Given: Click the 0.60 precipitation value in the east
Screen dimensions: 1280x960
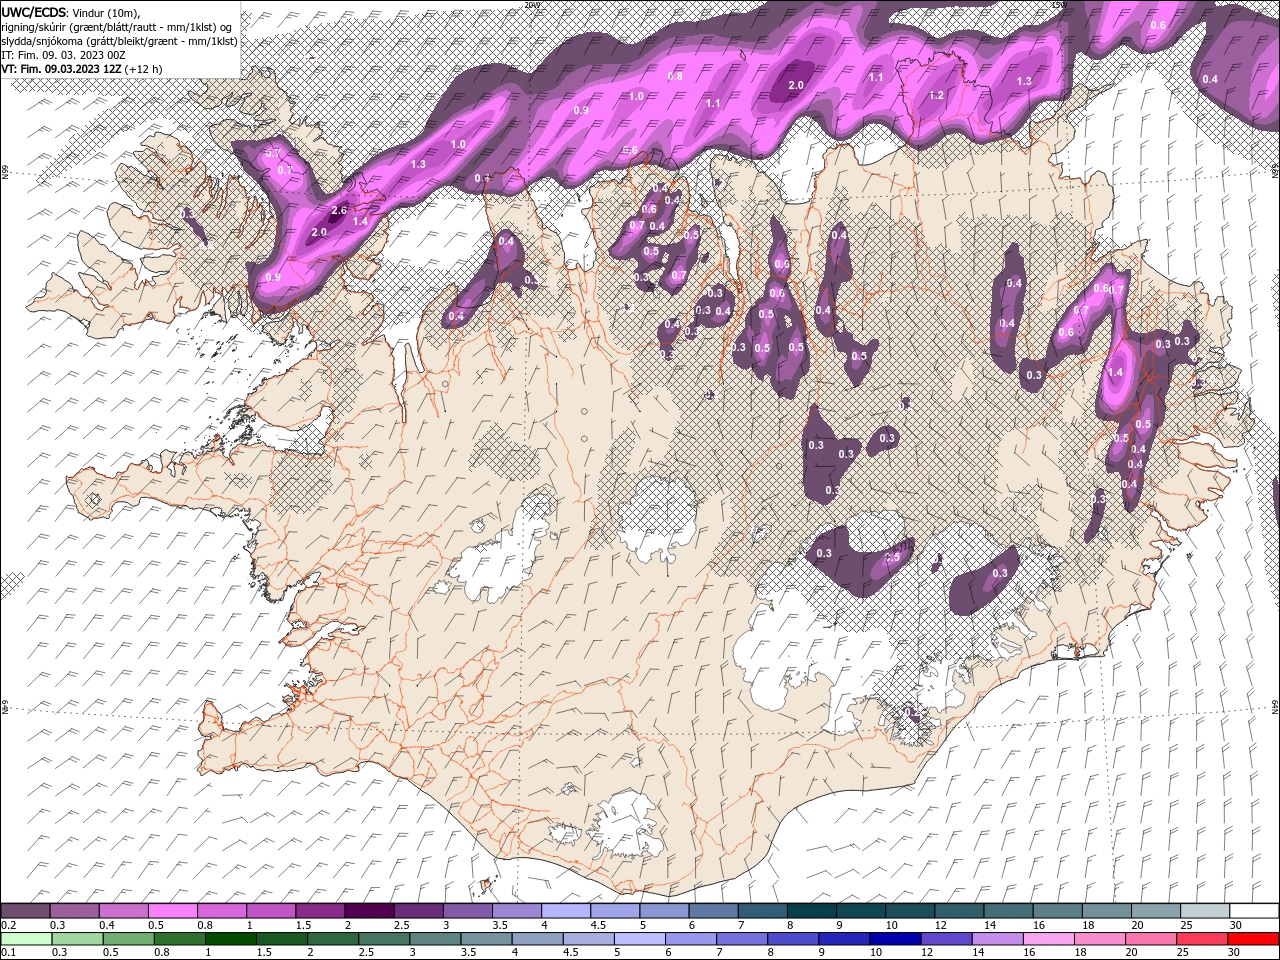Looking at the screenshot, I should coord(1102,289).
